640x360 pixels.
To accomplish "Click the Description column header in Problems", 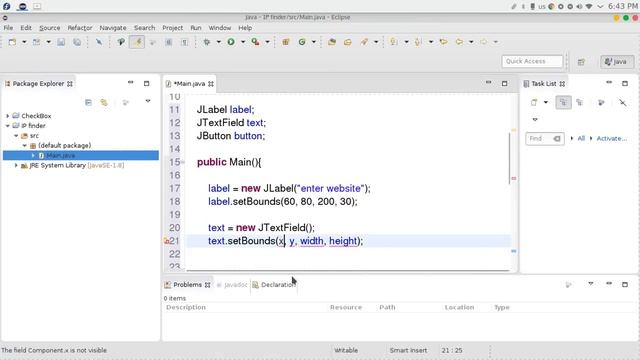I will (186, 307).
